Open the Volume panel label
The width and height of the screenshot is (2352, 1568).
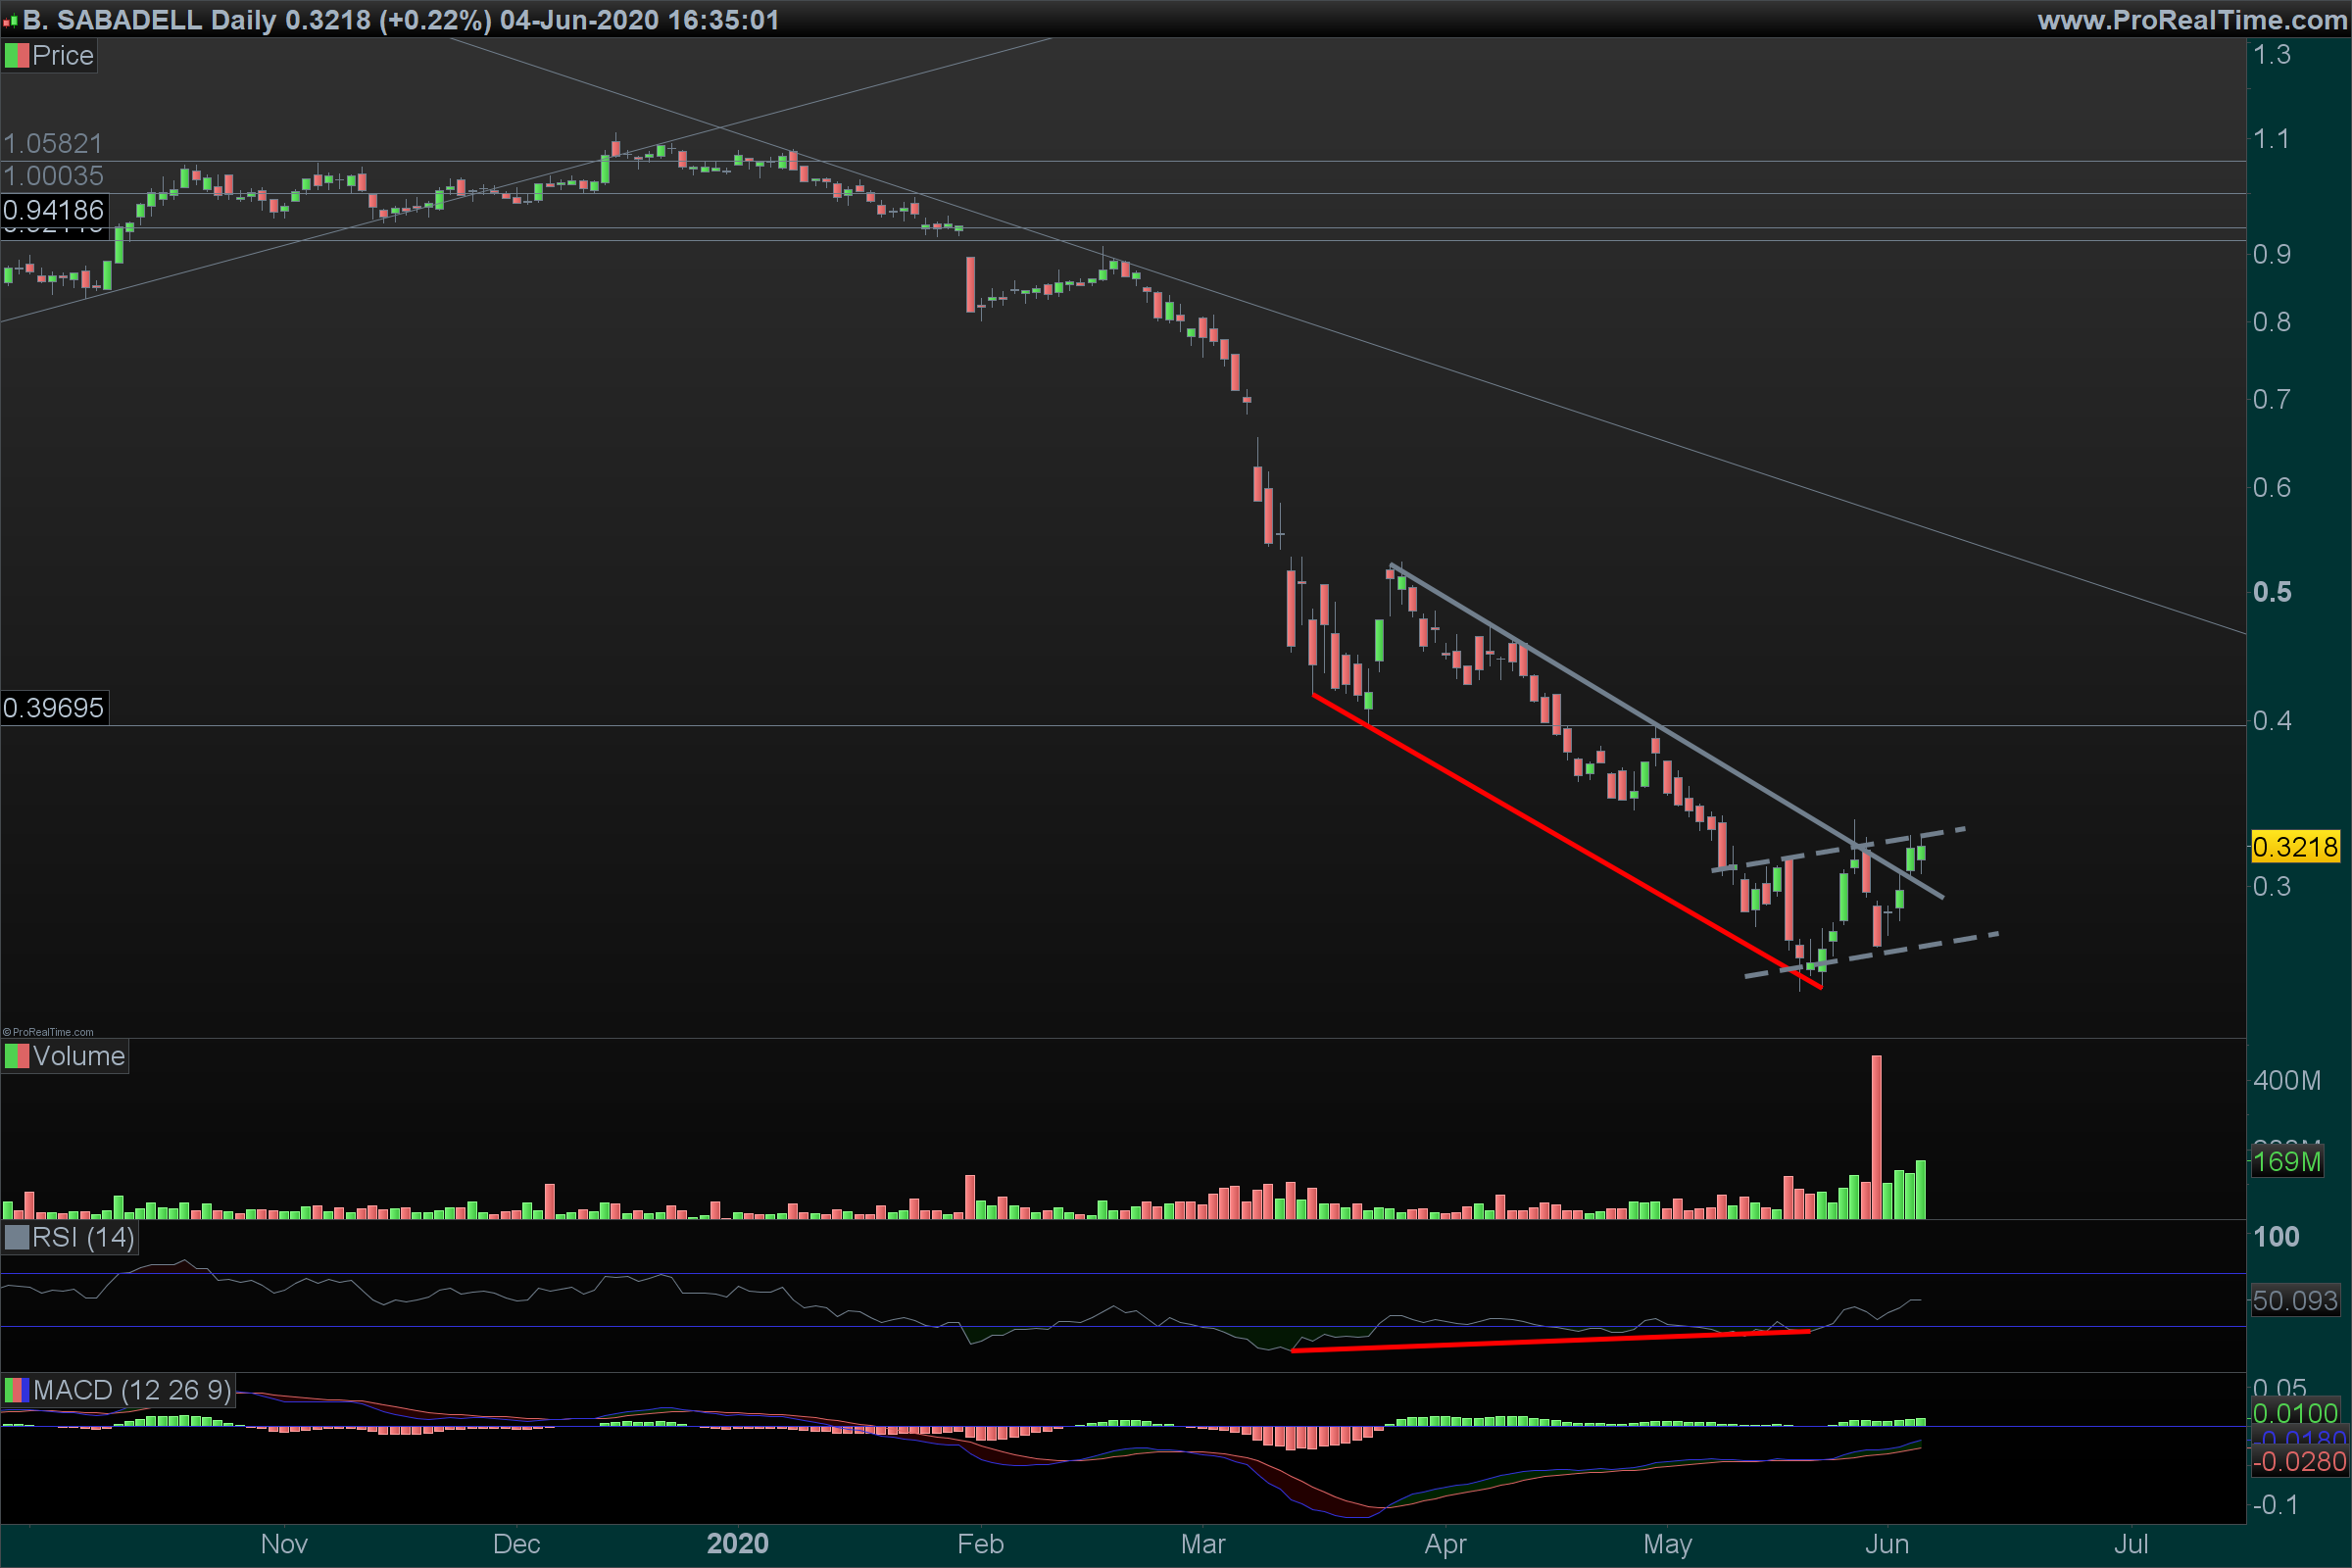tap(78, 1056)
